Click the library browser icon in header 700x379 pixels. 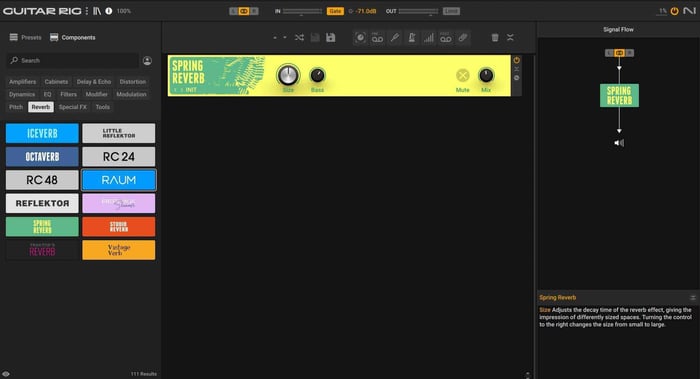coord(97,11)
